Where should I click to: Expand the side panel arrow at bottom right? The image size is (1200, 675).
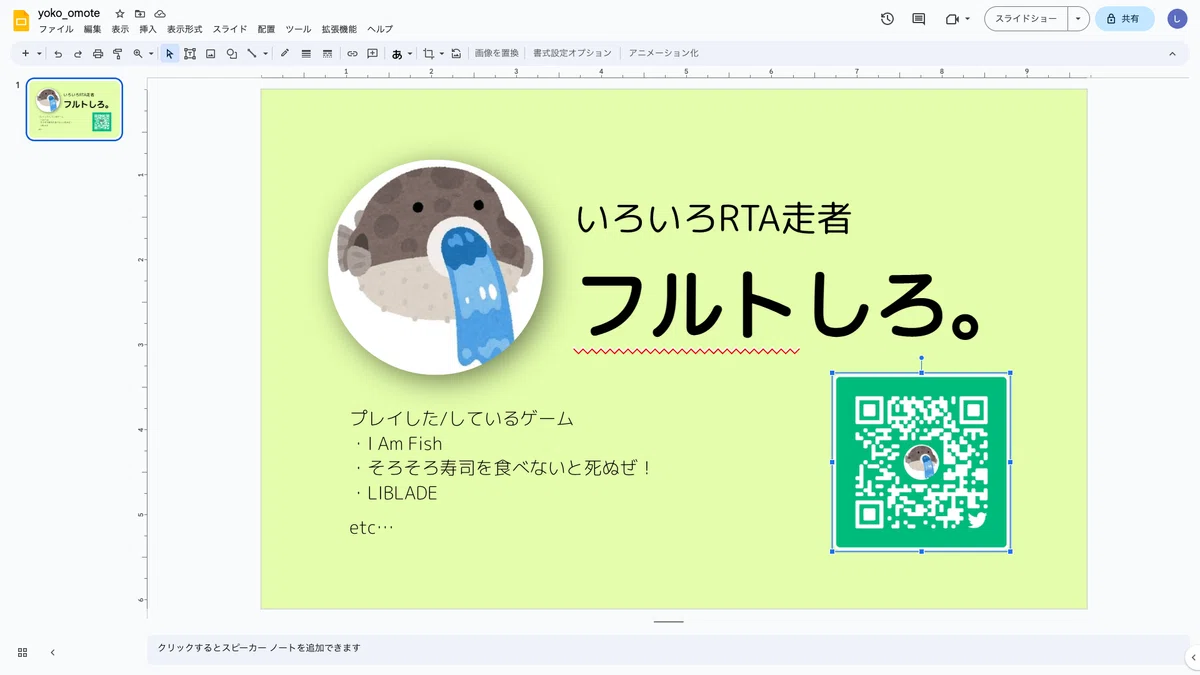point(1193,657)
